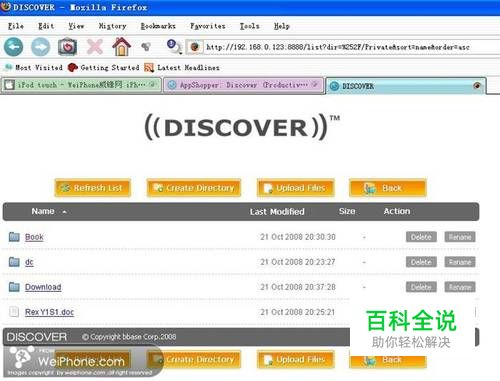Image resolution: width=500 pixels, height=381 pixels.
Task: Open the Download folder link
Action: click(x=43, y=287)
